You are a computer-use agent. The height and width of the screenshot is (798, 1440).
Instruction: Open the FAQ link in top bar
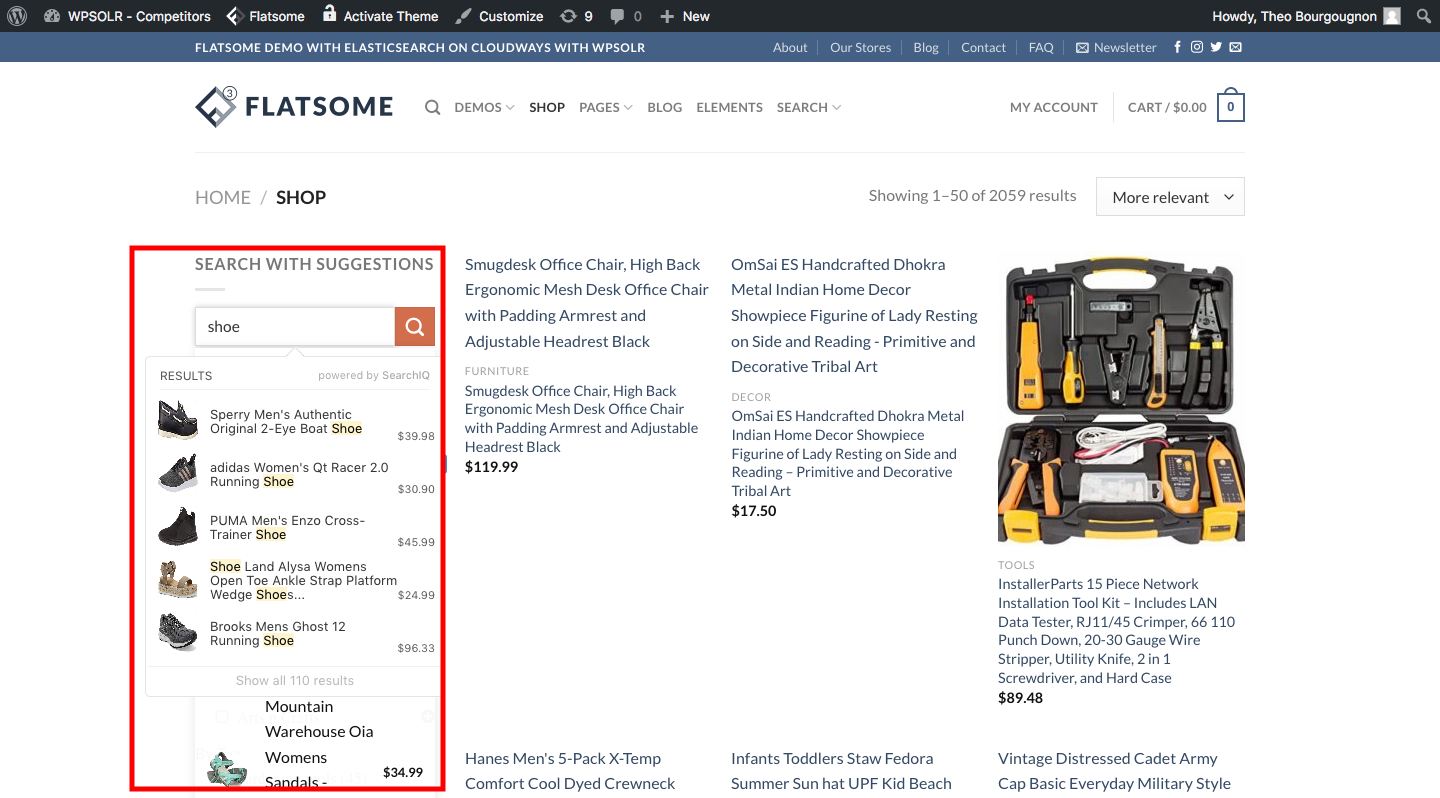point(1041,47)
